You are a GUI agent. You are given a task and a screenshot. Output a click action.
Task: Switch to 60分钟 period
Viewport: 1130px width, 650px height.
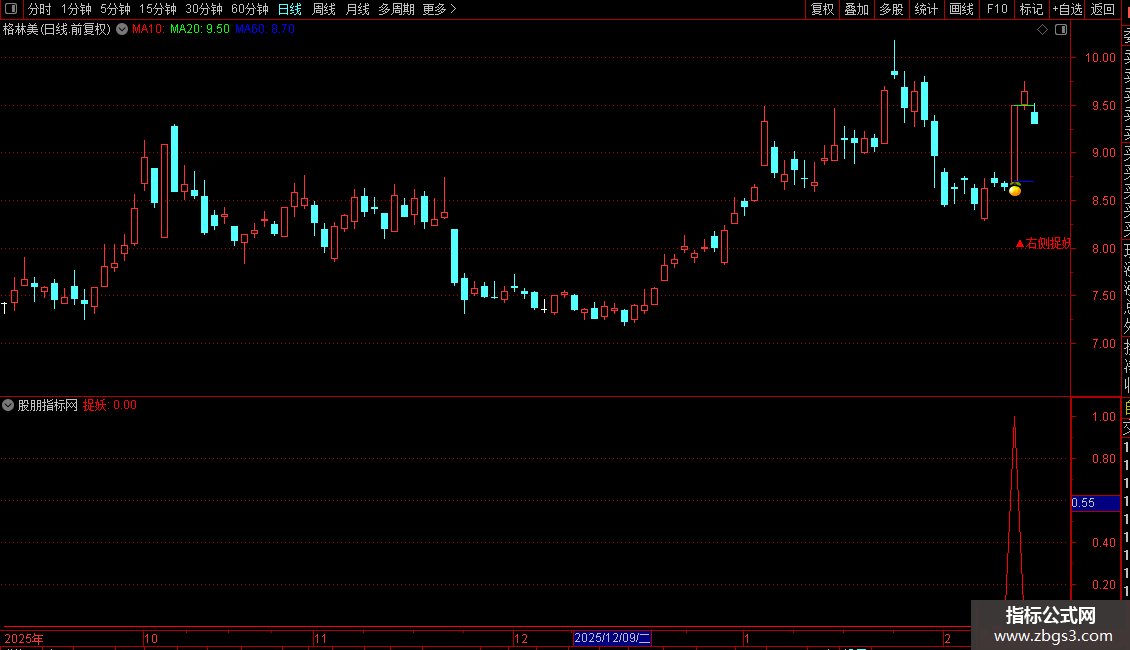tap(249, 9)
